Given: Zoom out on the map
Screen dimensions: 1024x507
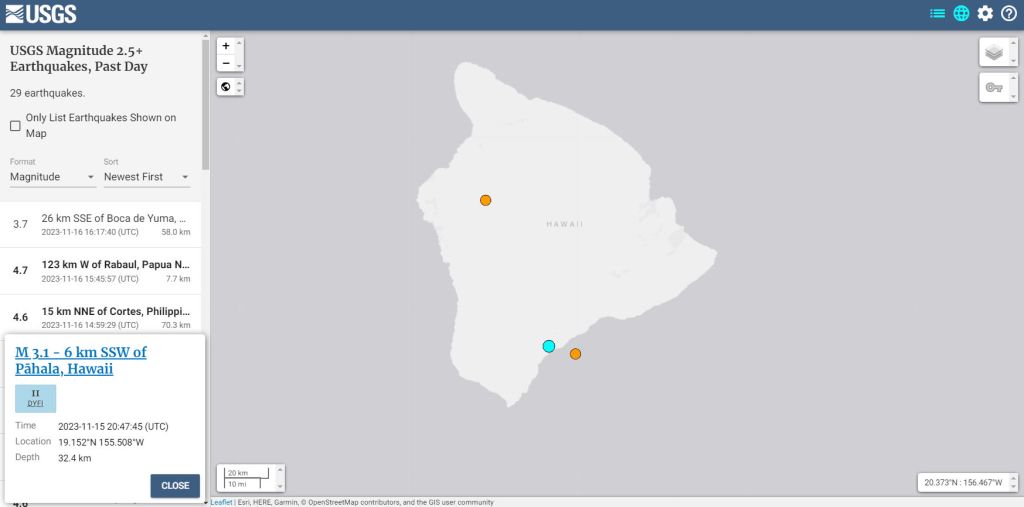Looking at the screenshot, I should (226, 63).
